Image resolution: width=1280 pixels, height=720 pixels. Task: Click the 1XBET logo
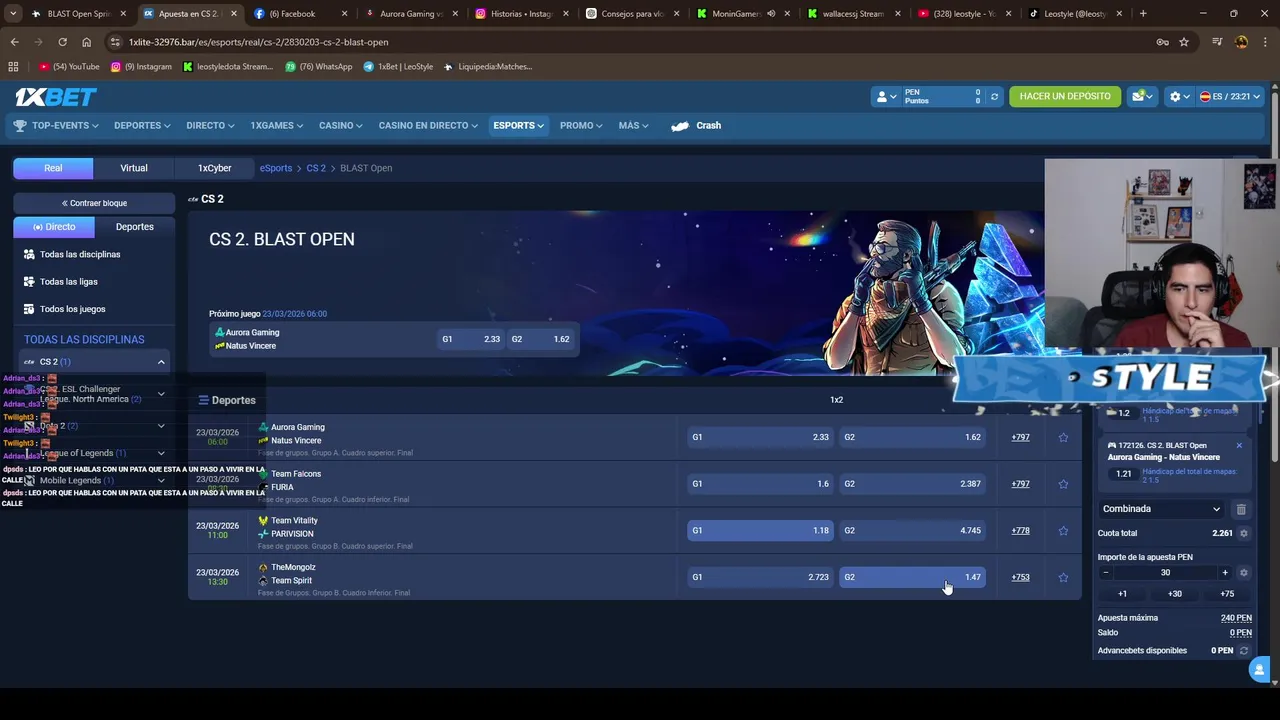[56, 96]
